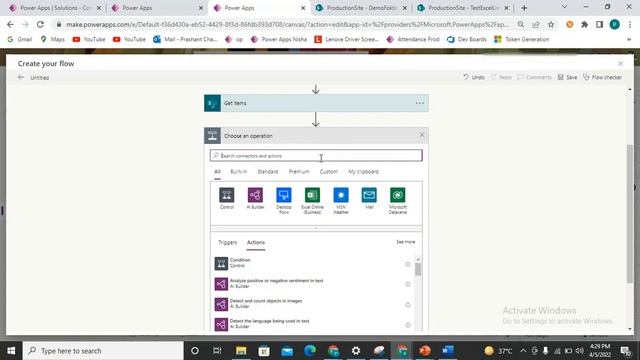Image resolution: width=640 pixels, height=360 pixels.
Task: Open the browser tab search dropdown
Action: [564, 7]
